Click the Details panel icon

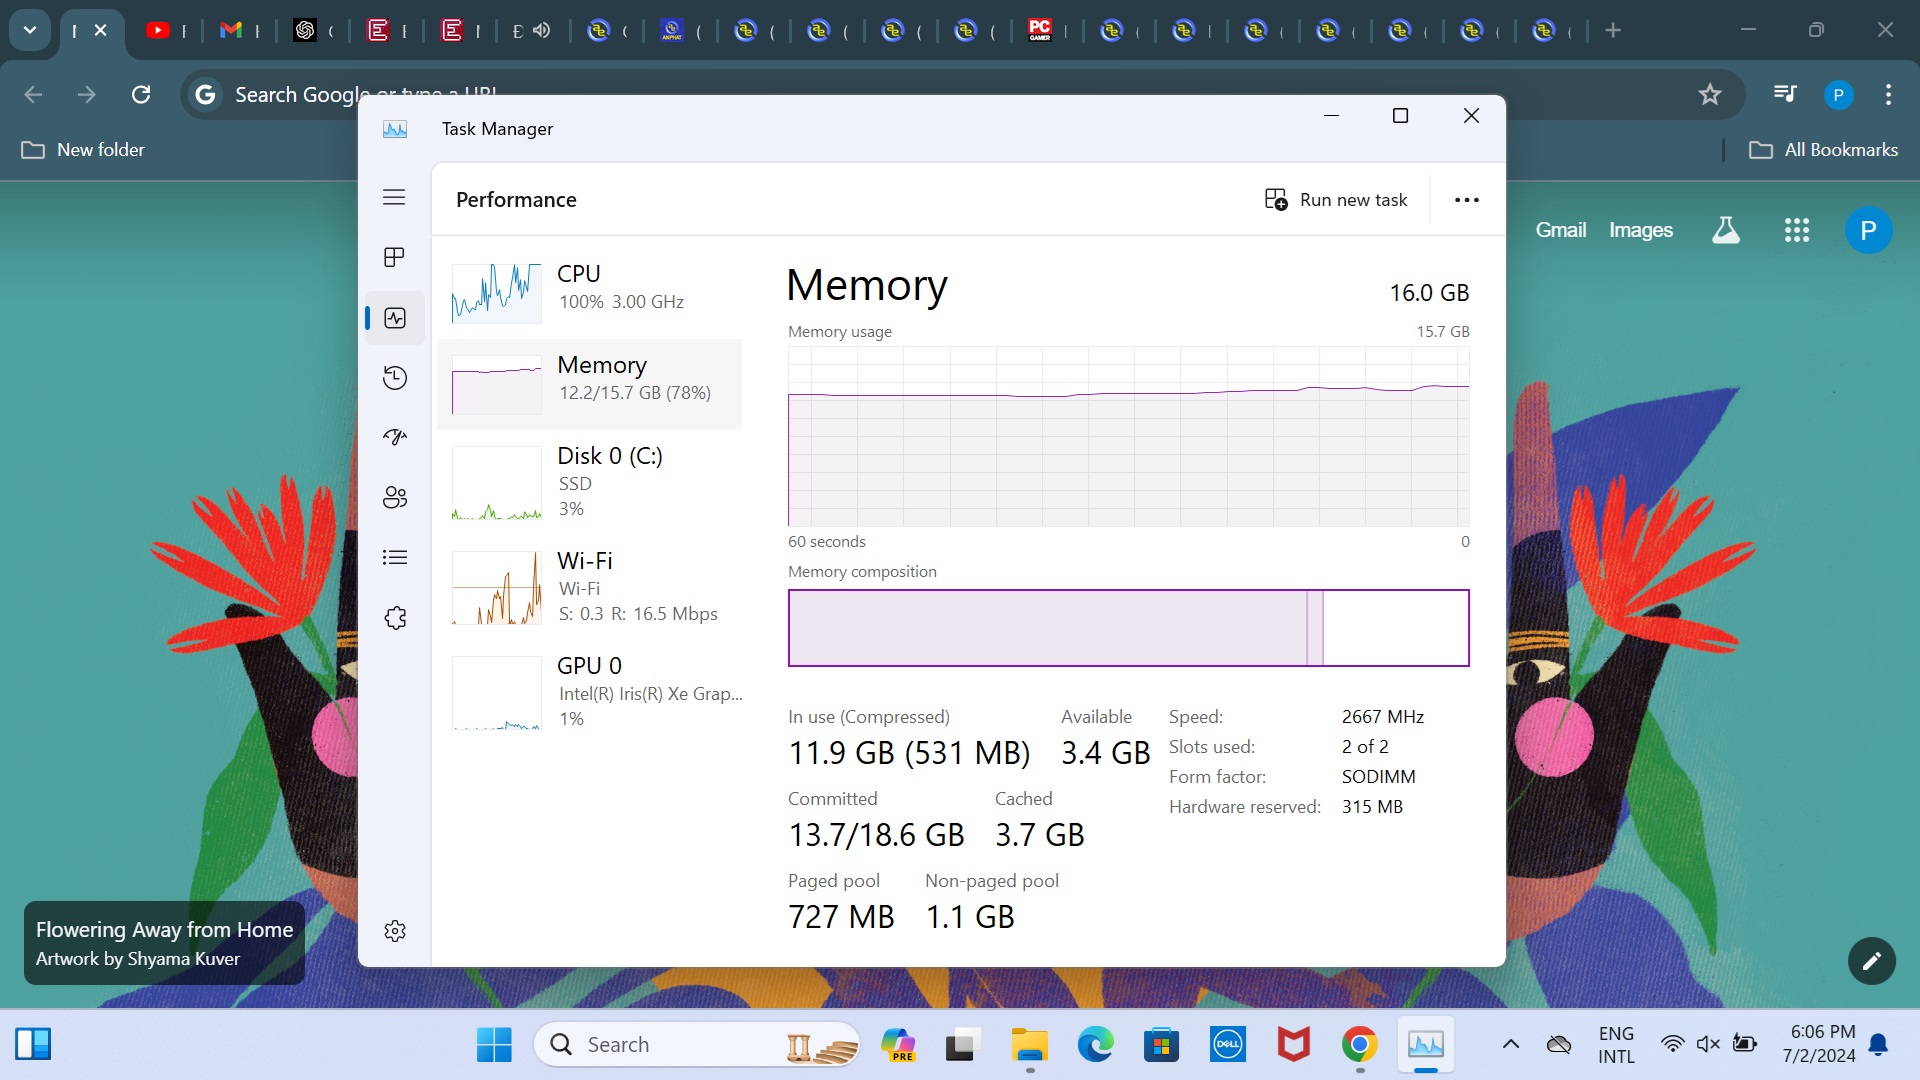coord(394,558)
